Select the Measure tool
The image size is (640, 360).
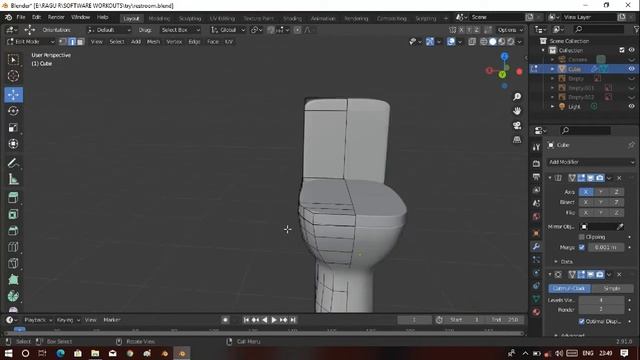point(13,179)
